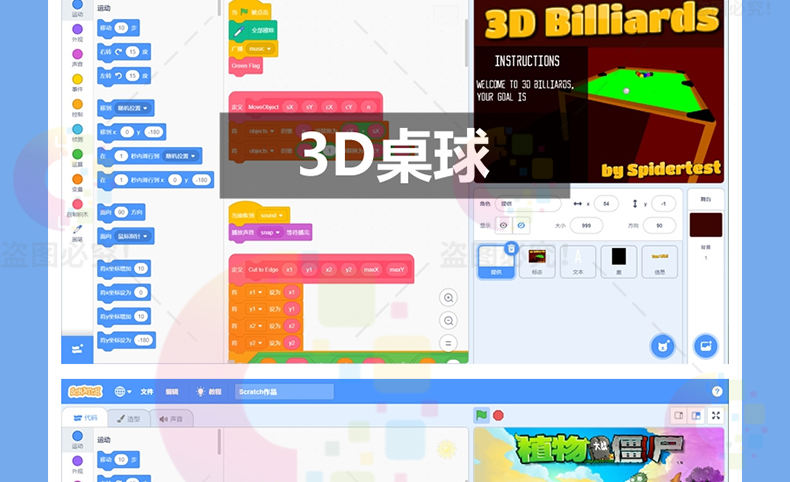Screen dimensions: 790x482
Task: Select the dark red stage backdrop thumbnail
Action: click(705, 225)
